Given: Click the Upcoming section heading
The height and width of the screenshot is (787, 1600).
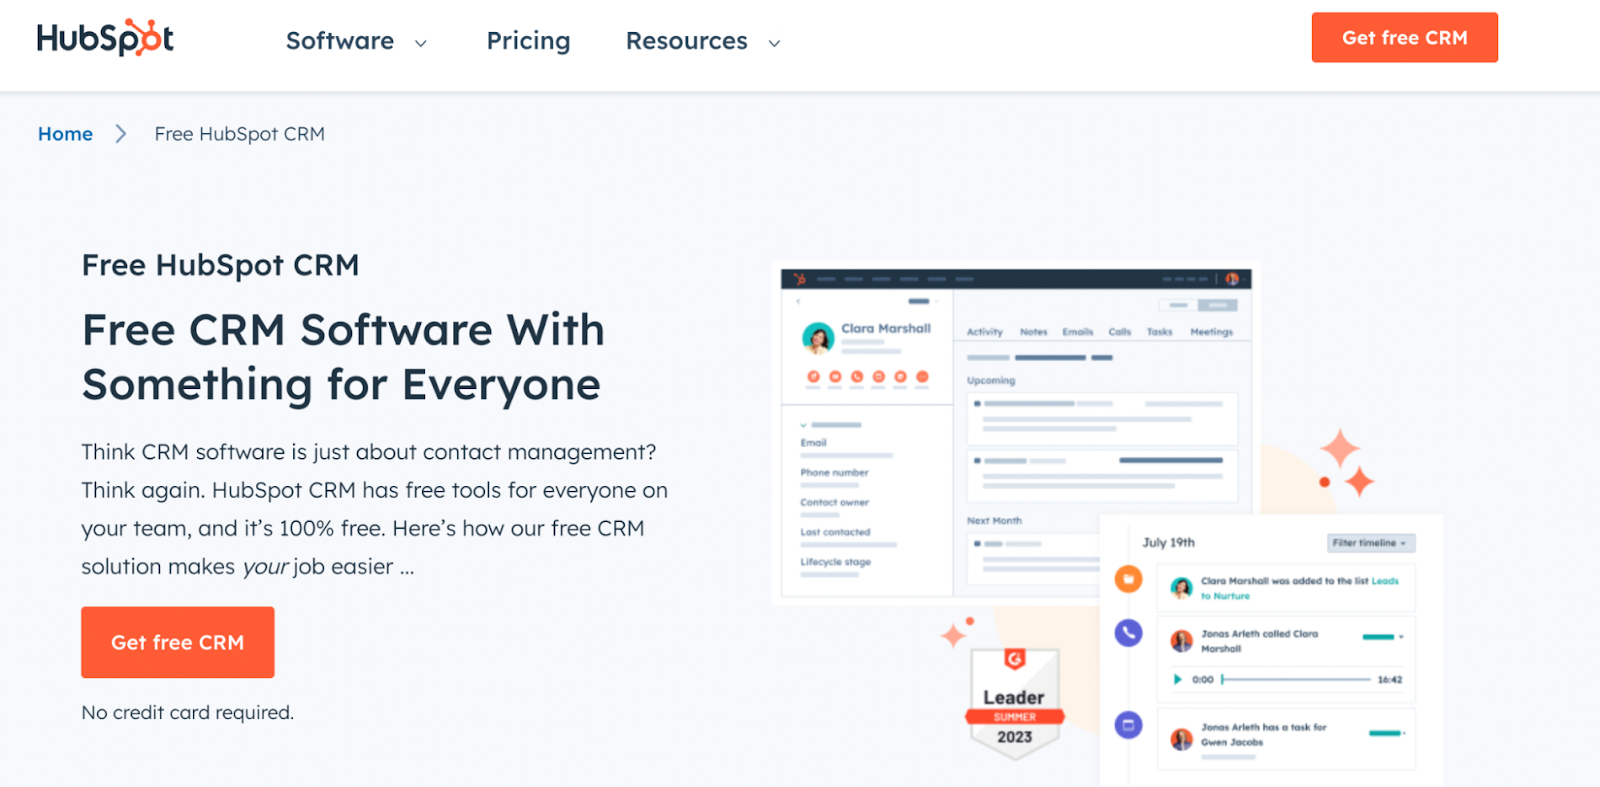Looking at the screenshot, I should tap(990, 381).
